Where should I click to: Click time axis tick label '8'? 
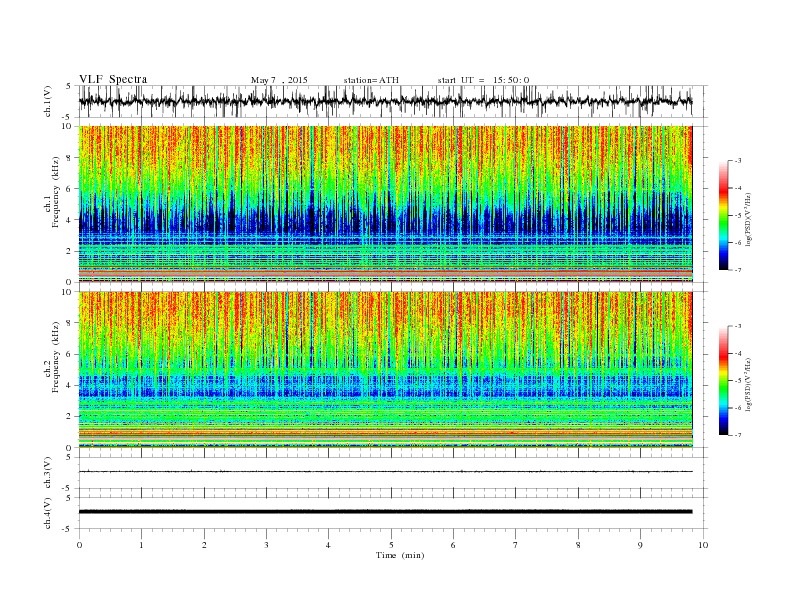pos(578,545)
